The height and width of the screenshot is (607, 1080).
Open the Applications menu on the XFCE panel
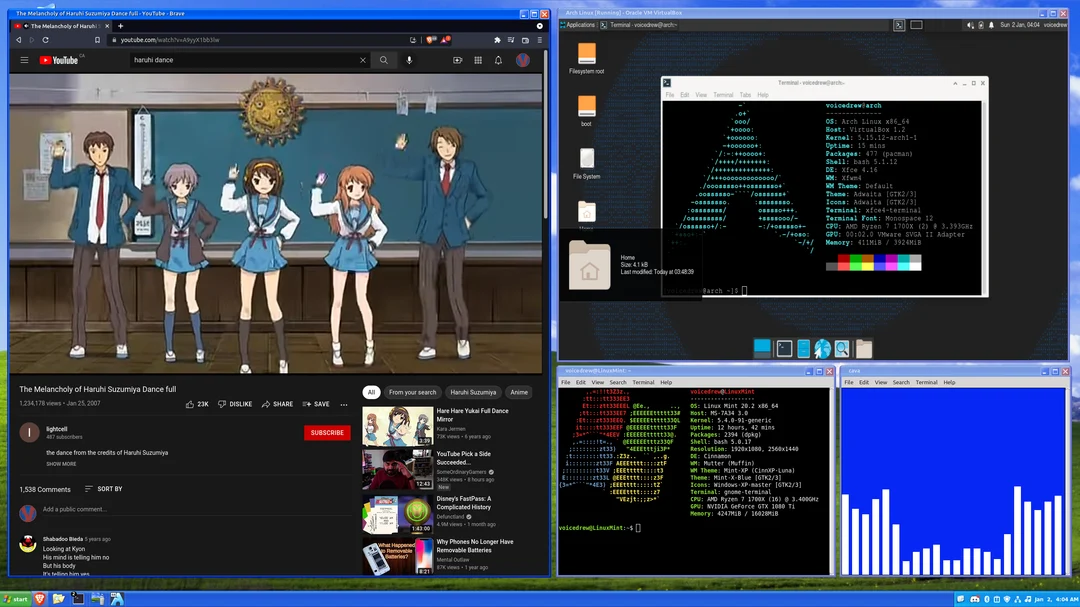pos(579,25)
